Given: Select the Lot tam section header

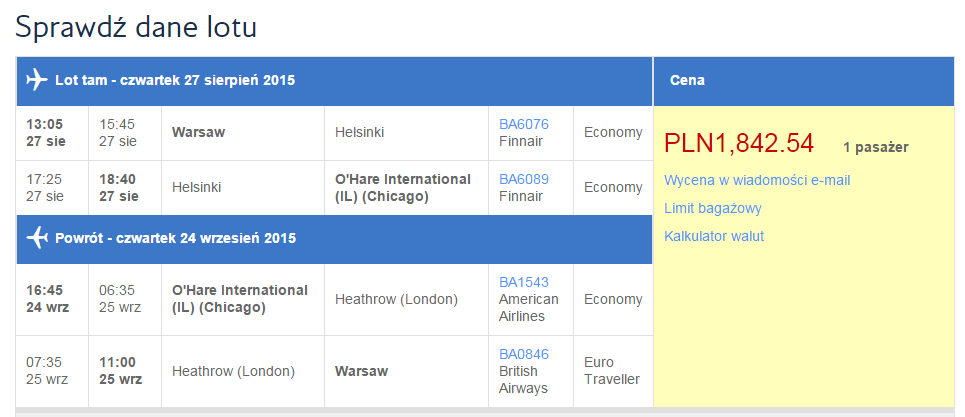Looking at the screenshot, I should click(334, 81).
